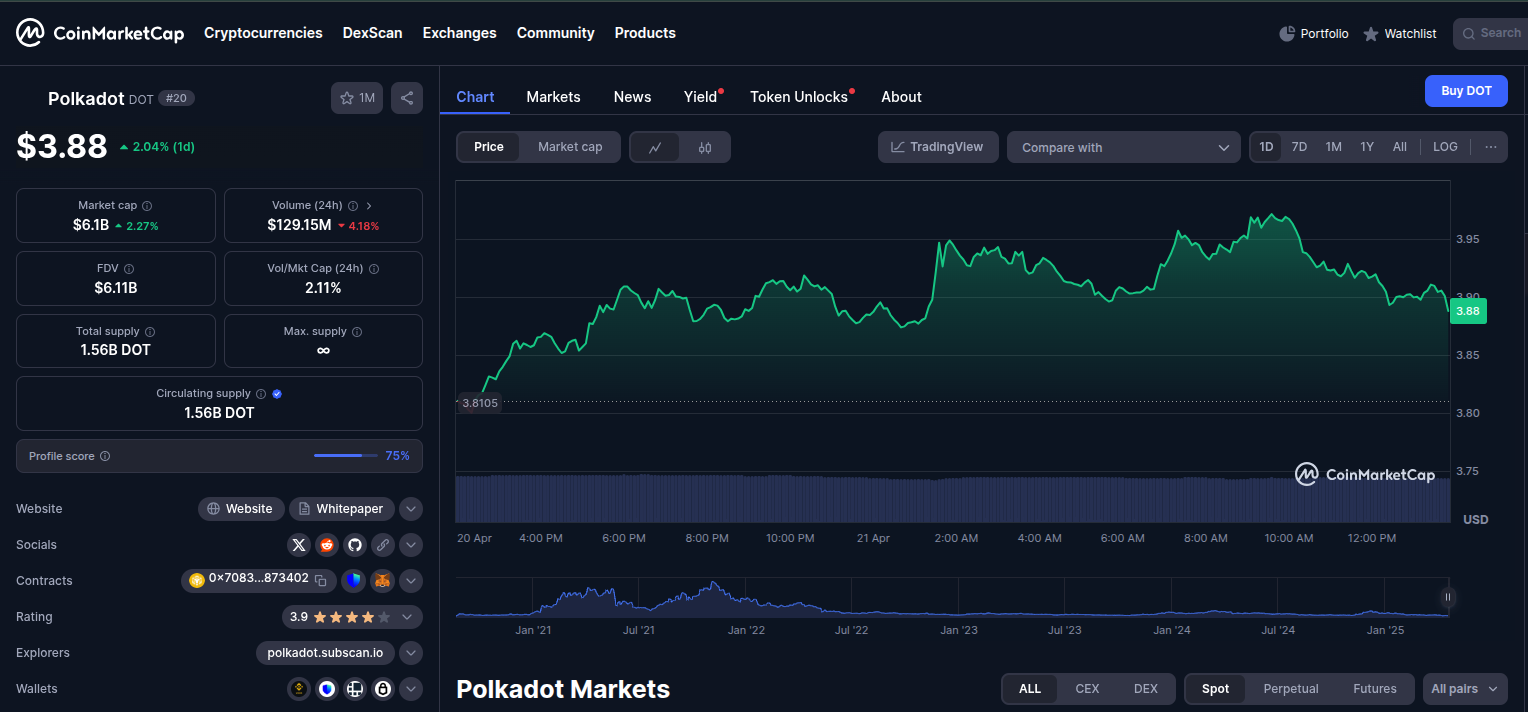Open GitHub social link
The height and width of the screenshot is (712, 1528).
point(354,545)
